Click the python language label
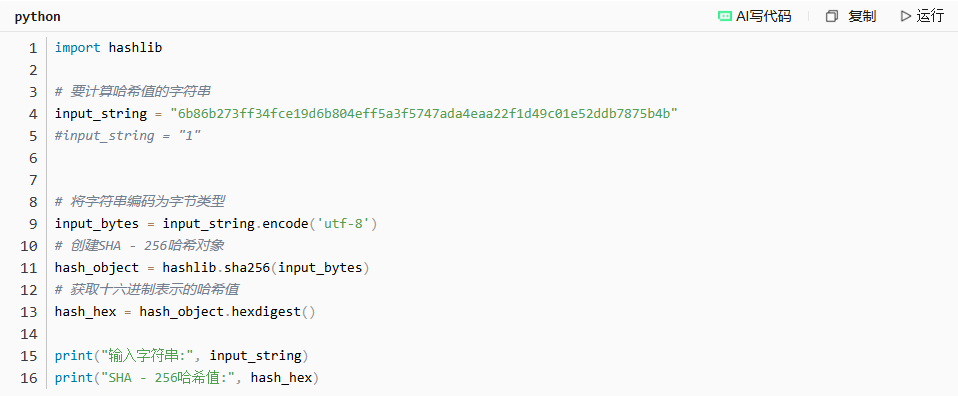This screenshot has height=396, width=958. pos(37,17)
